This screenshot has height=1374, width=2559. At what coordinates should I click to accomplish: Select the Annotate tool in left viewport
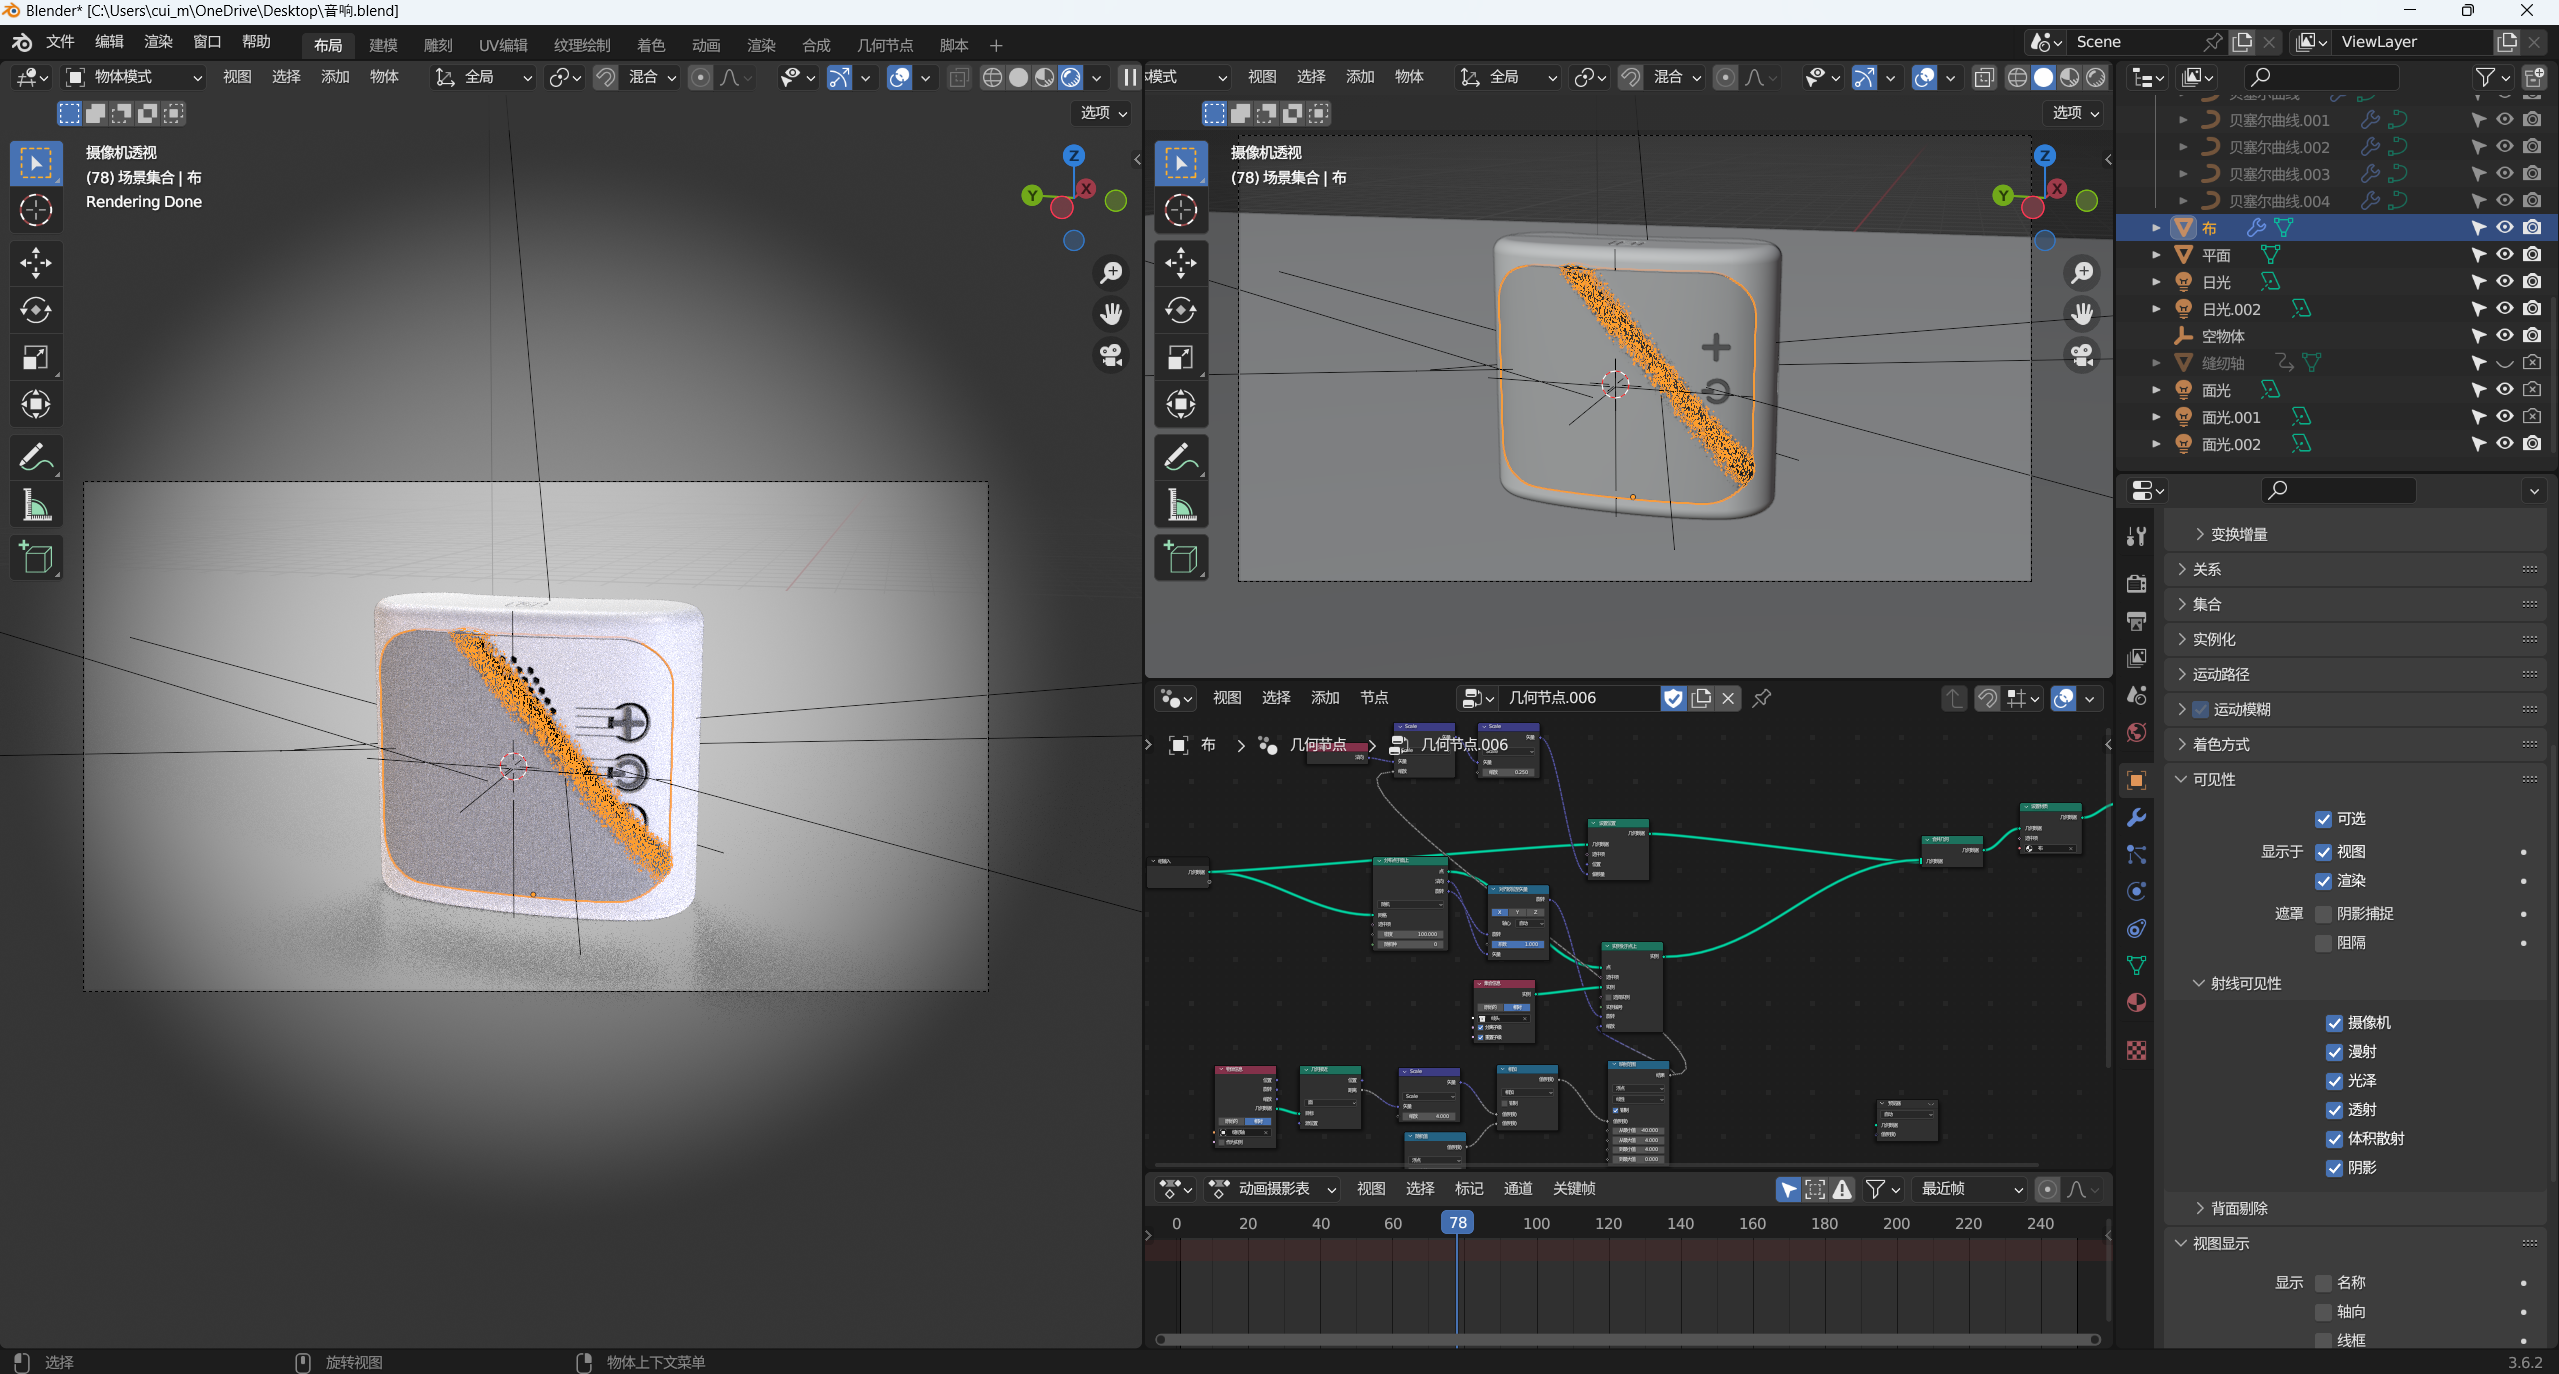tap(36, 458)
